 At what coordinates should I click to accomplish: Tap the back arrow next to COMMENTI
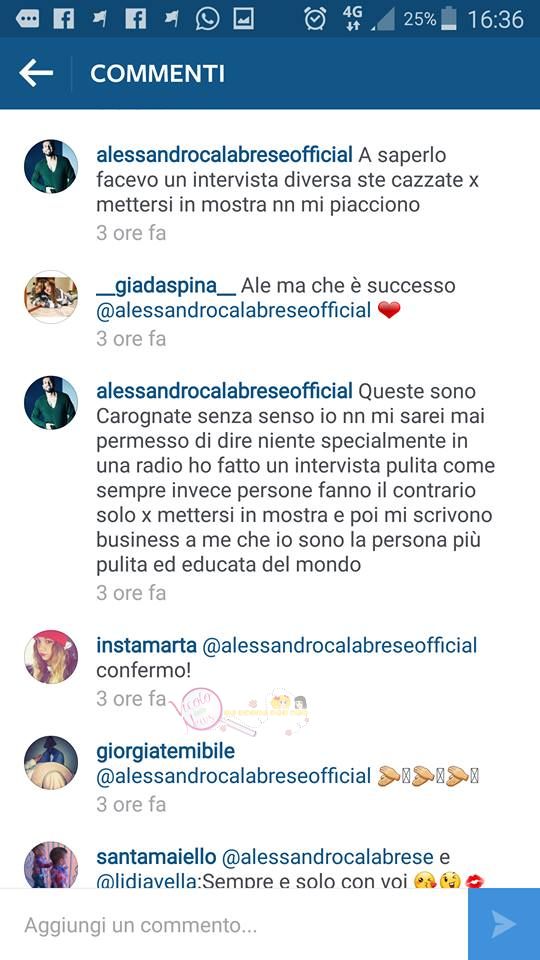(36, 73)
